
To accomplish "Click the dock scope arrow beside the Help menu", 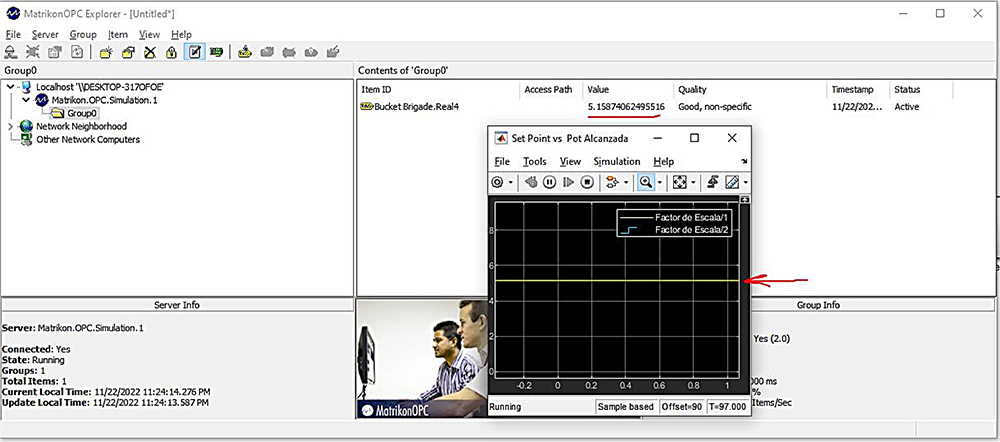I will coord(744,161).
